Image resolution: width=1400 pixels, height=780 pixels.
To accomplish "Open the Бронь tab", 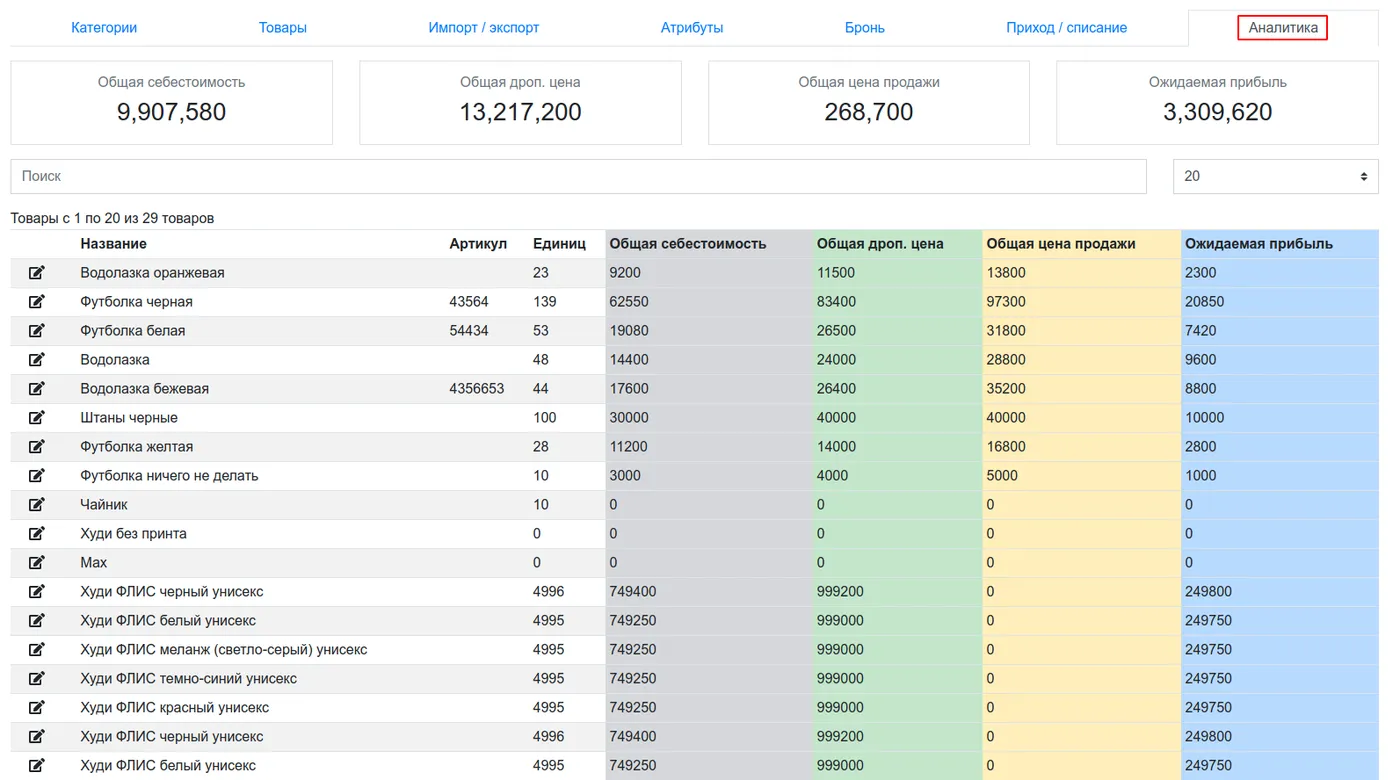I will (x=865, y=28).
